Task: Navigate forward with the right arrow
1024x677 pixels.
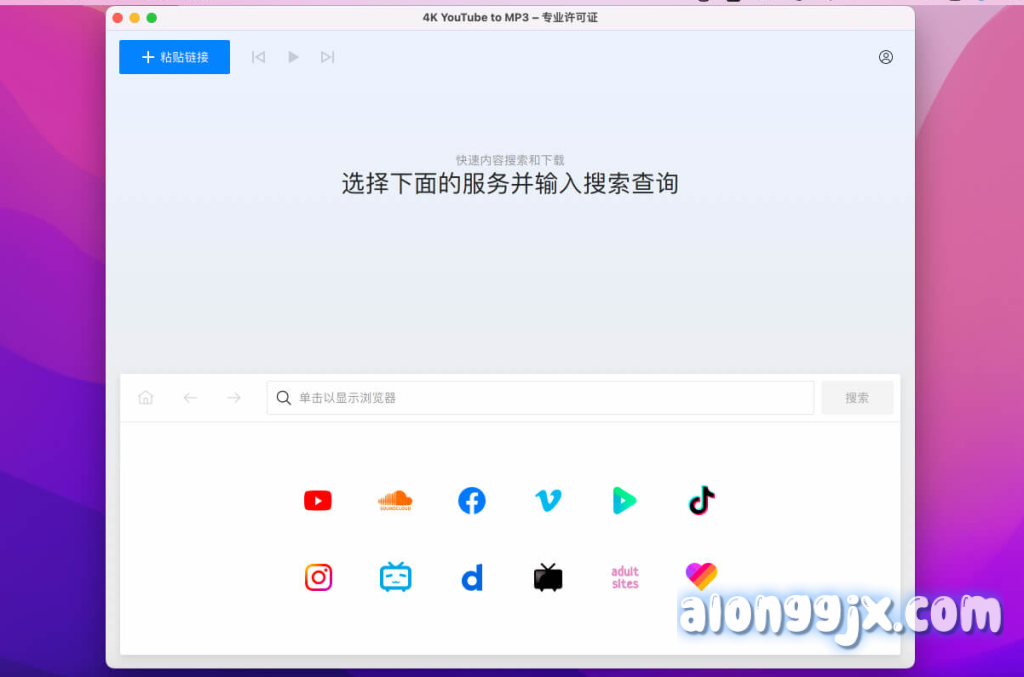Action: [x=234, y=398]
